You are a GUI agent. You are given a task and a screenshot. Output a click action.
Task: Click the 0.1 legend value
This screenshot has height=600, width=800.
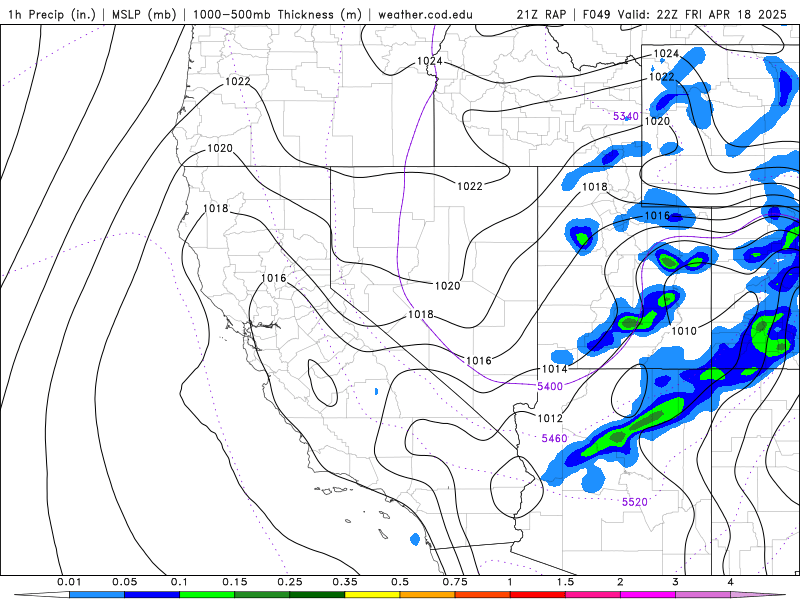click(x=180, y=582)
